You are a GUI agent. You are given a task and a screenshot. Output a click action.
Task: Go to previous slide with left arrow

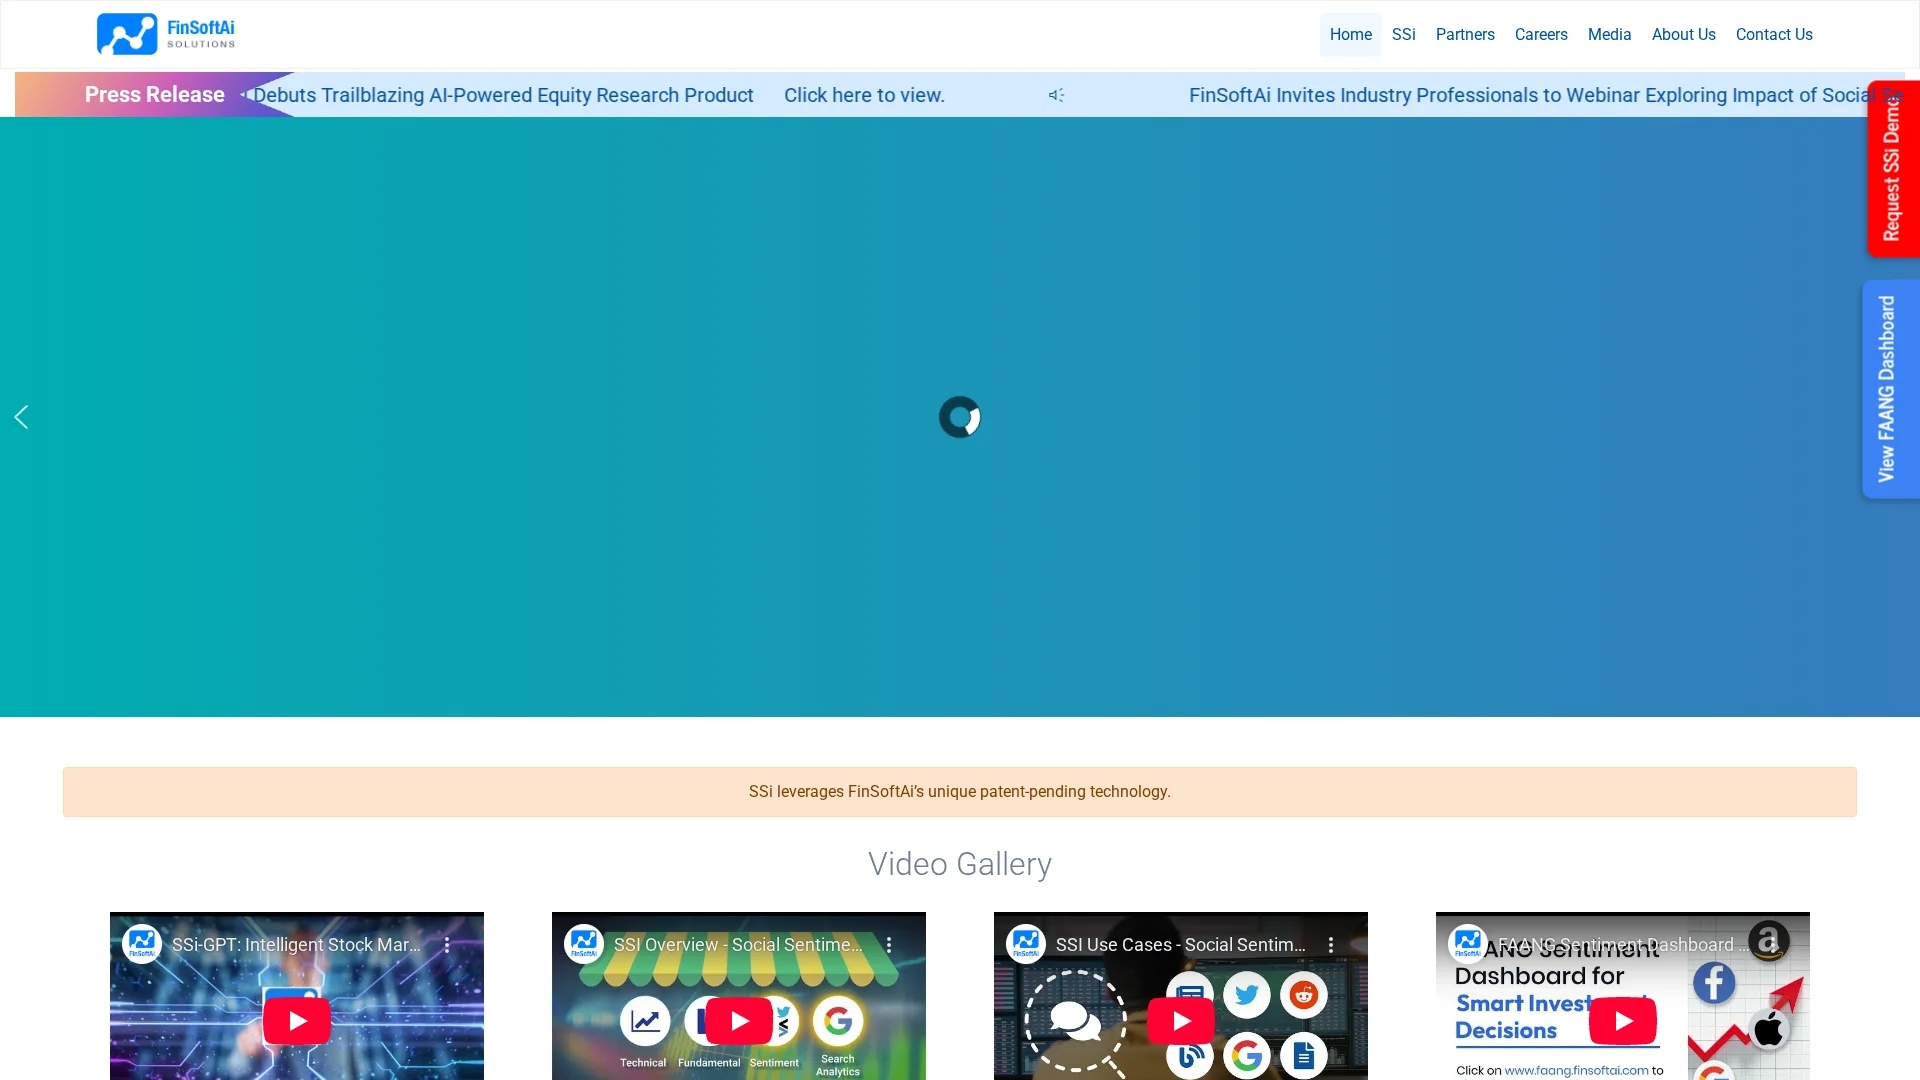21,417
